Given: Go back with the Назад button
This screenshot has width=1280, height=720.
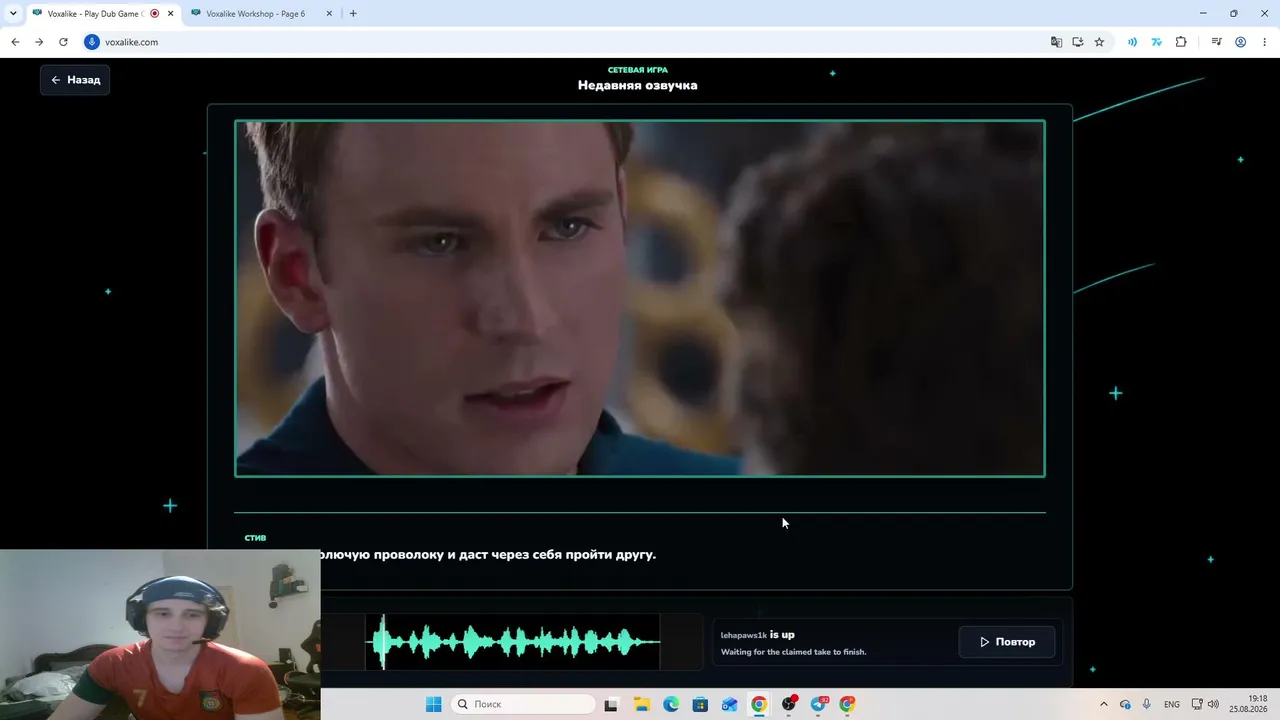Looking at the screenshot, I should pos(75,80).
